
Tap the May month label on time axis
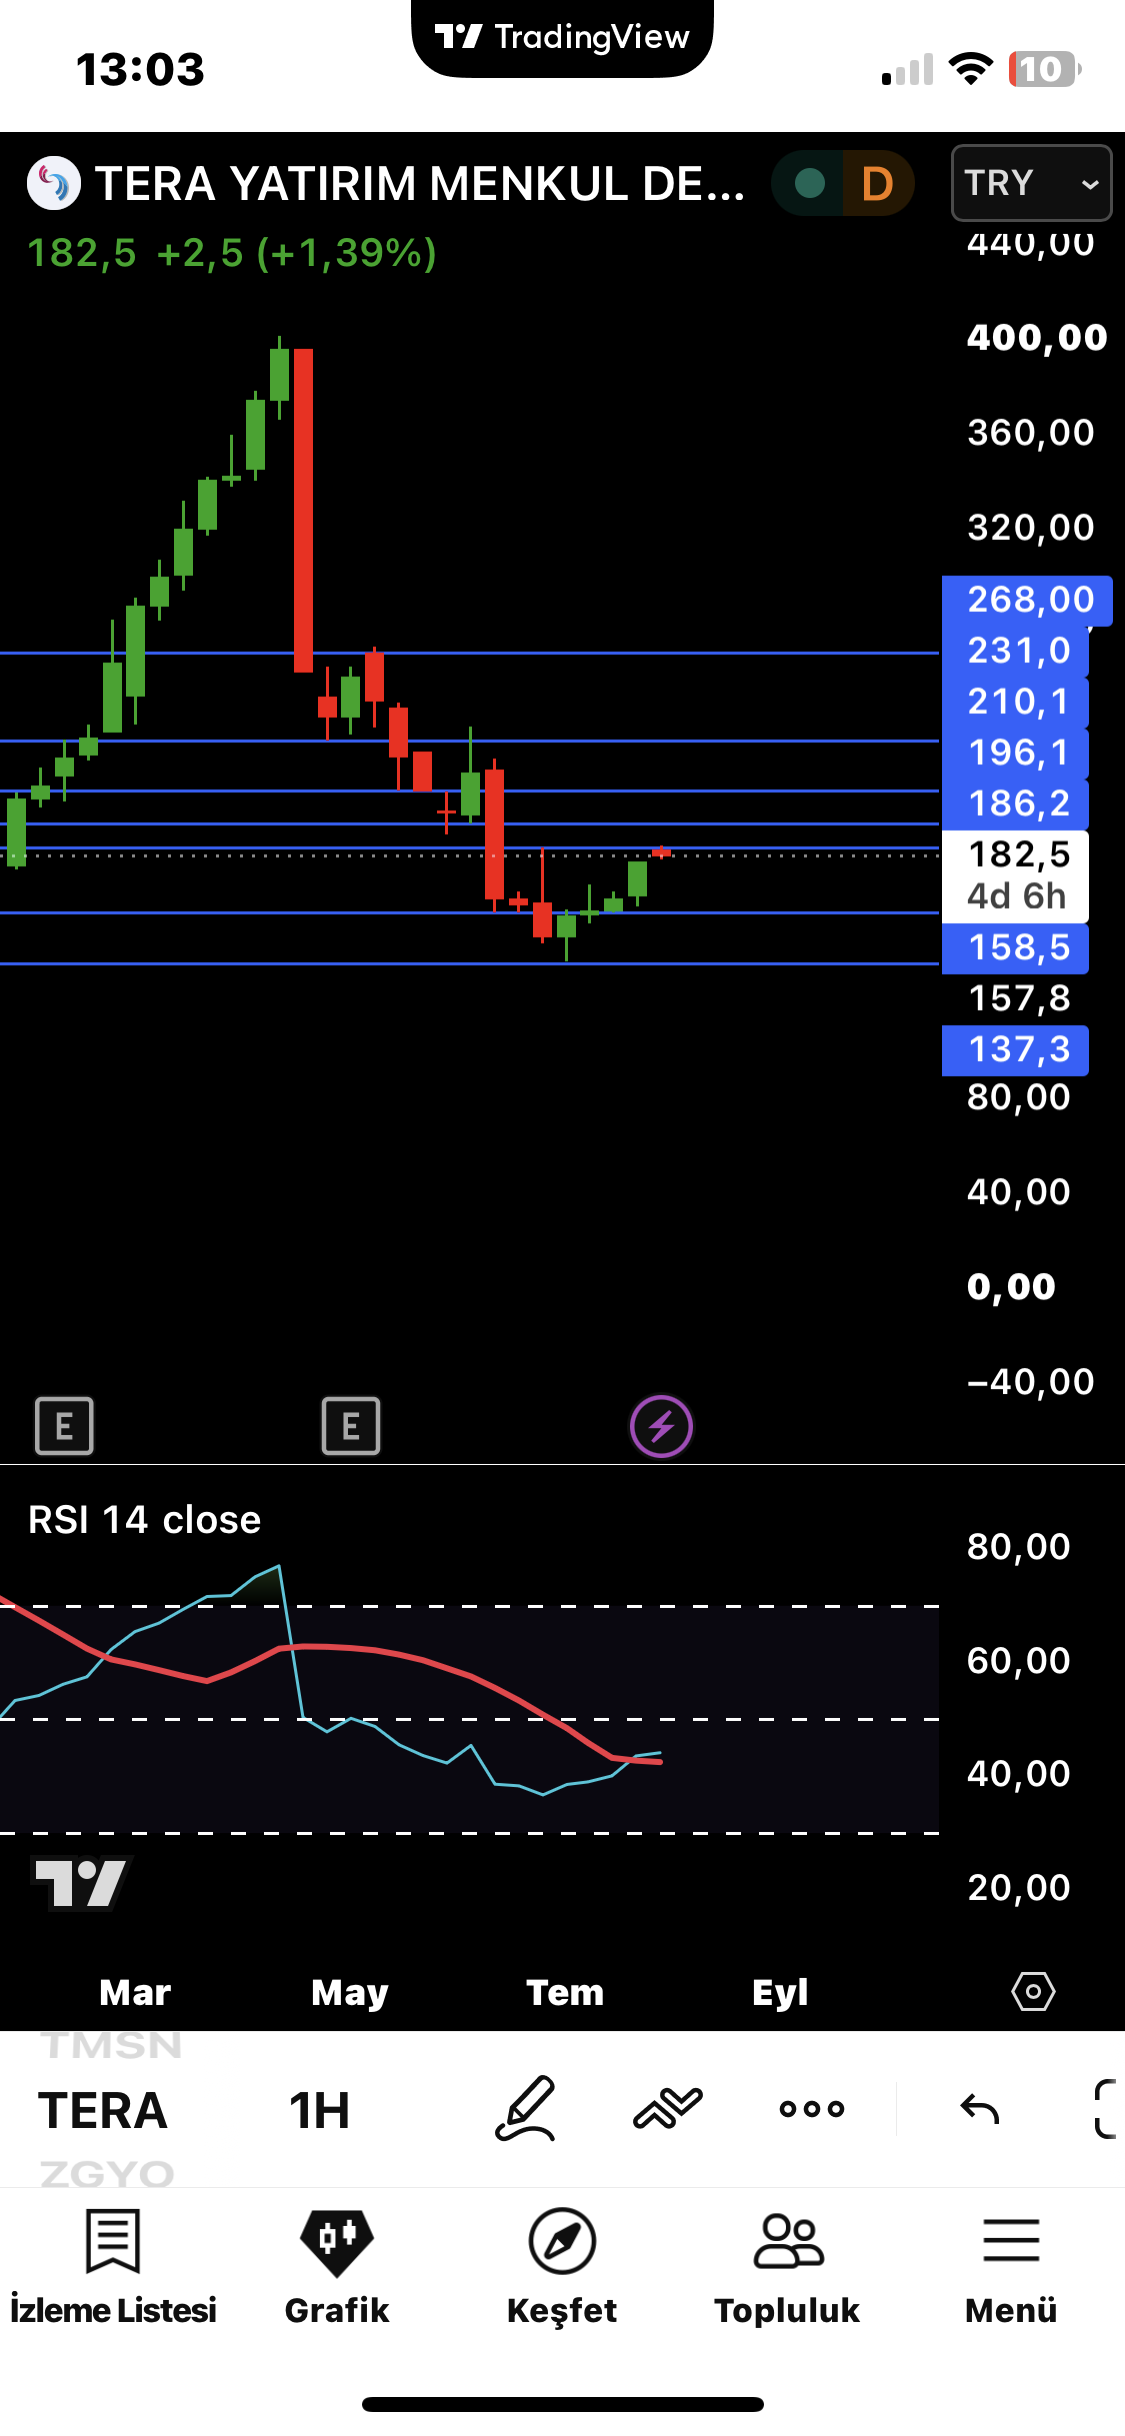pyautogui.click(x=350, y=1993)
